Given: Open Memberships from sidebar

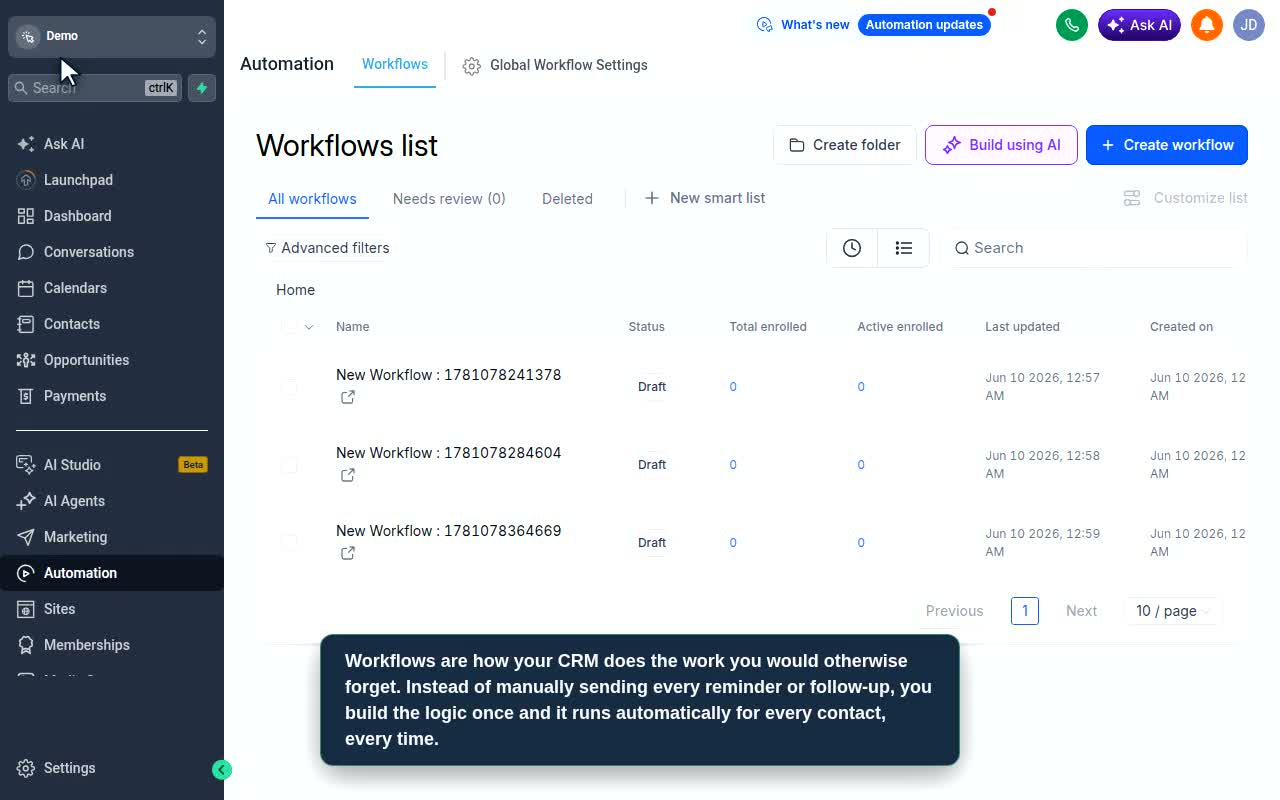Looking at the screenshot, I should tap(112, 645).
